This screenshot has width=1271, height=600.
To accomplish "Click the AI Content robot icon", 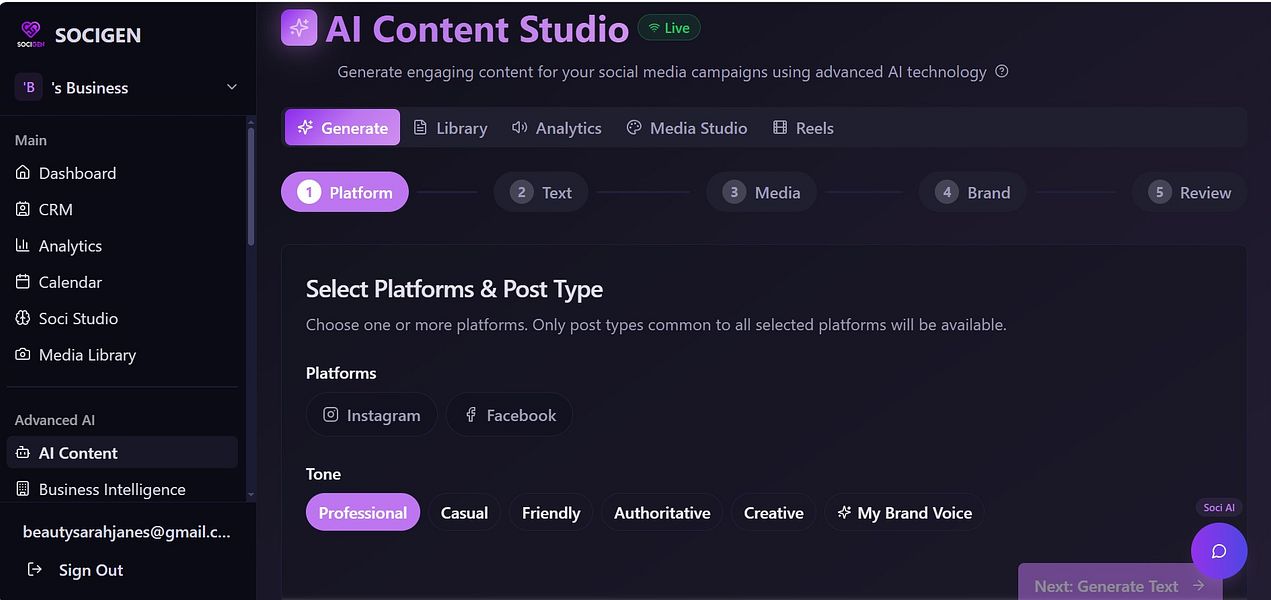I will click(x=23, y=452).
